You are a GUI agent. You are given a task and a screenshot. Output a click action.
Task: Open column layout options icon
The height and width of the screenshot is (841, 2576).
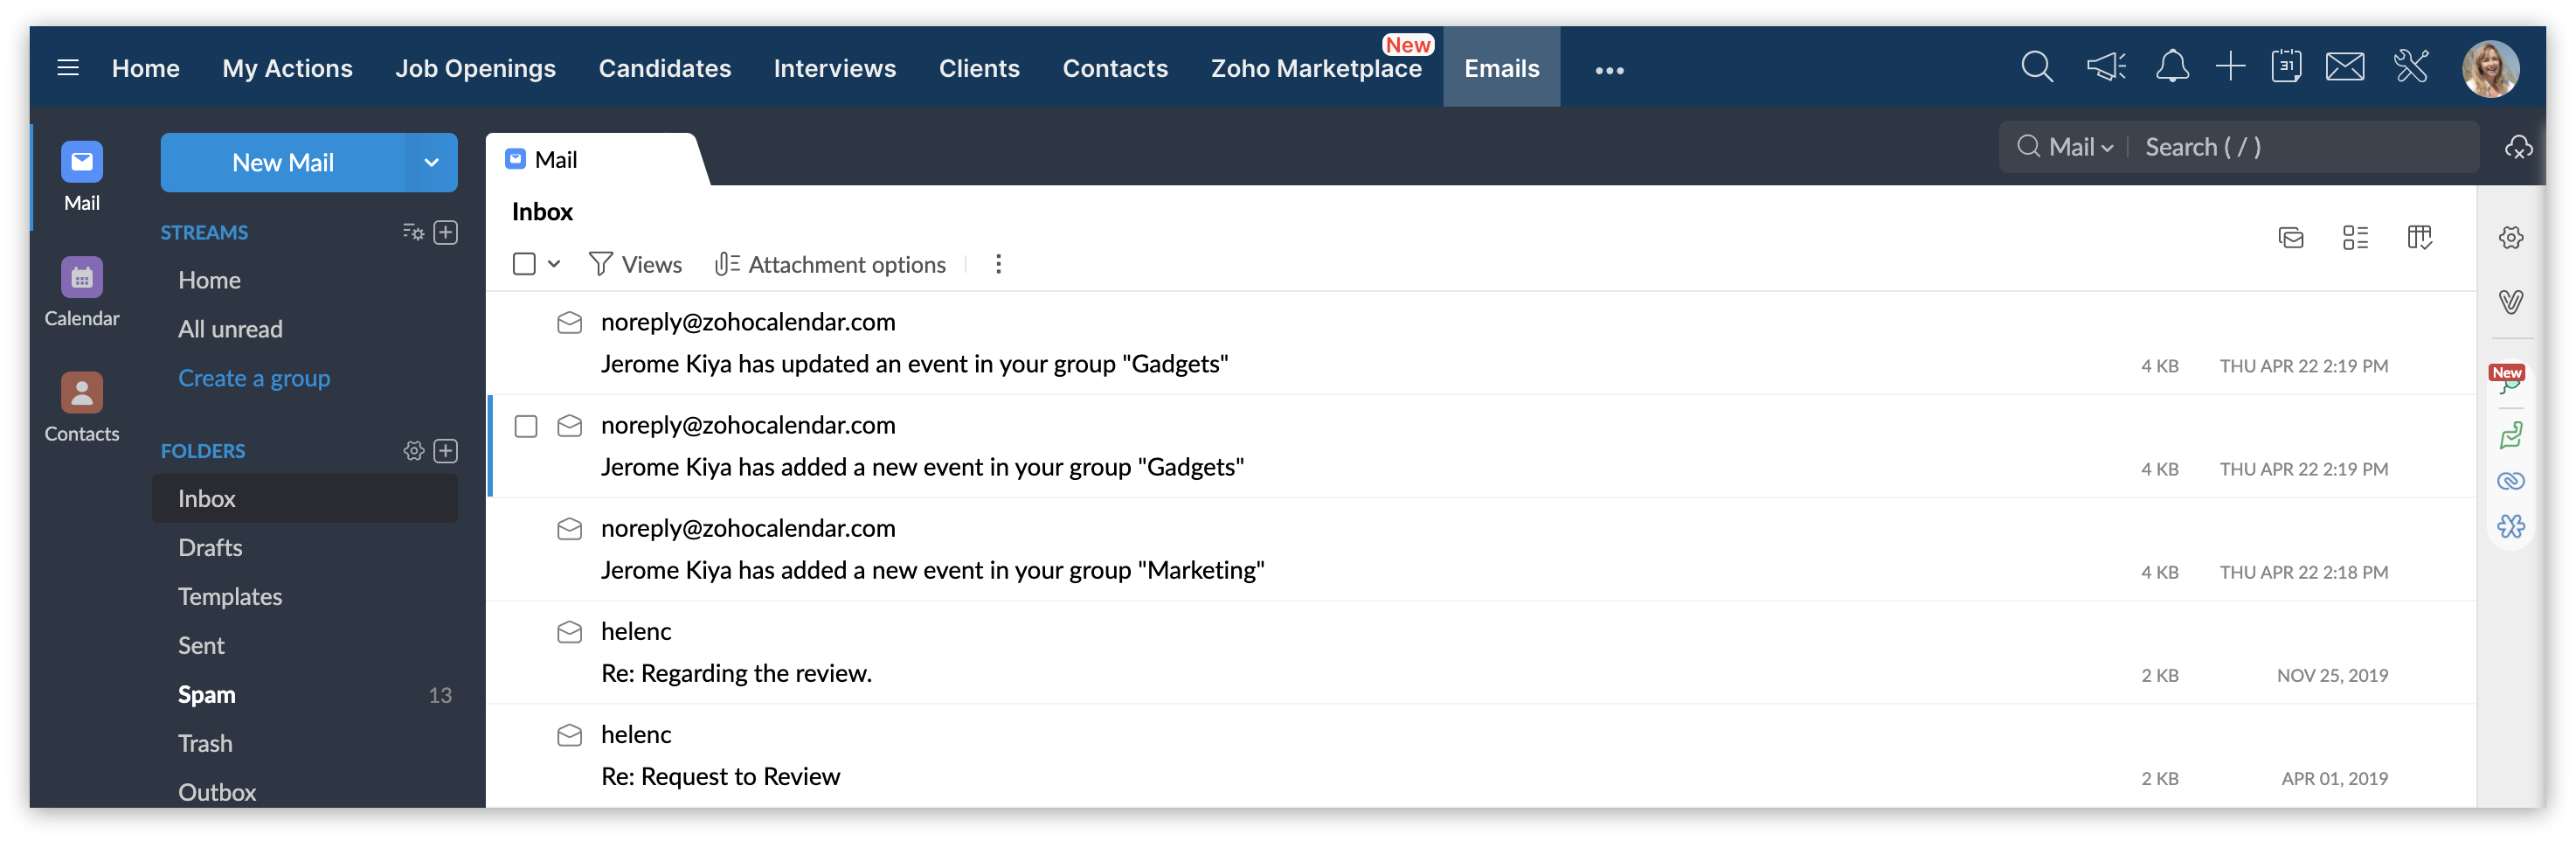(x=2419, y=237)
